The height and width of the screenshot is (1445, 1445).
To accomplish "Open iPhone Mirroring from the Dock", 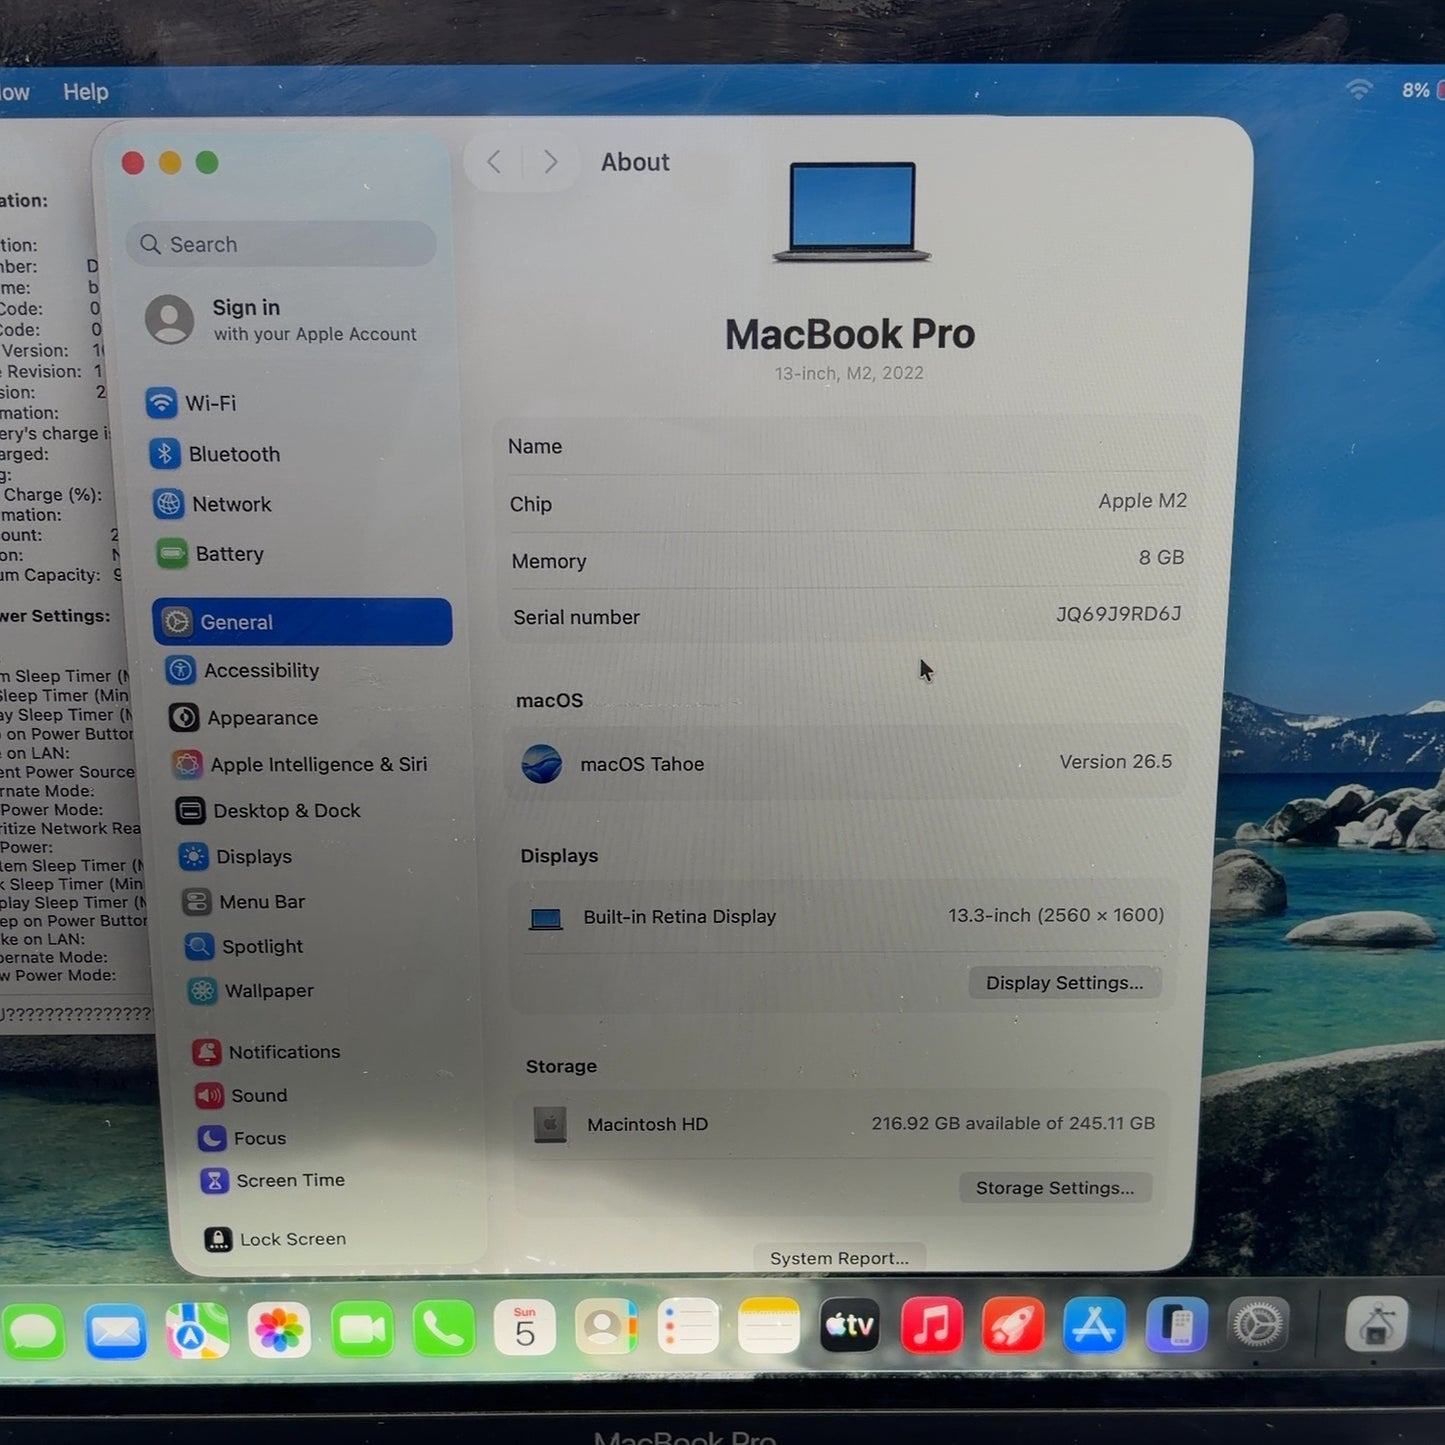I will 1176,1325.
